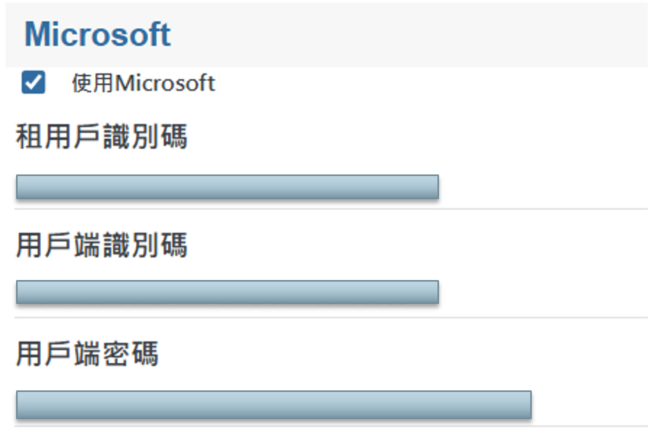This screenshot has height=443, width=671.
Task: Disable the Use Microsoft option
Action: (33, 83)
